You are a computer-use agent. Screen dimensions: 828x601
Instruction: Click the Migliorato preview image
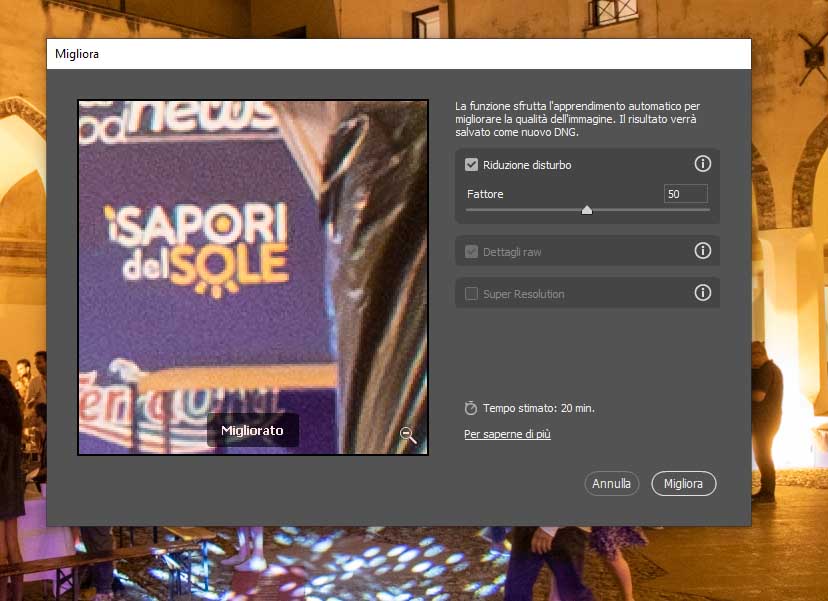coord(253,277)
